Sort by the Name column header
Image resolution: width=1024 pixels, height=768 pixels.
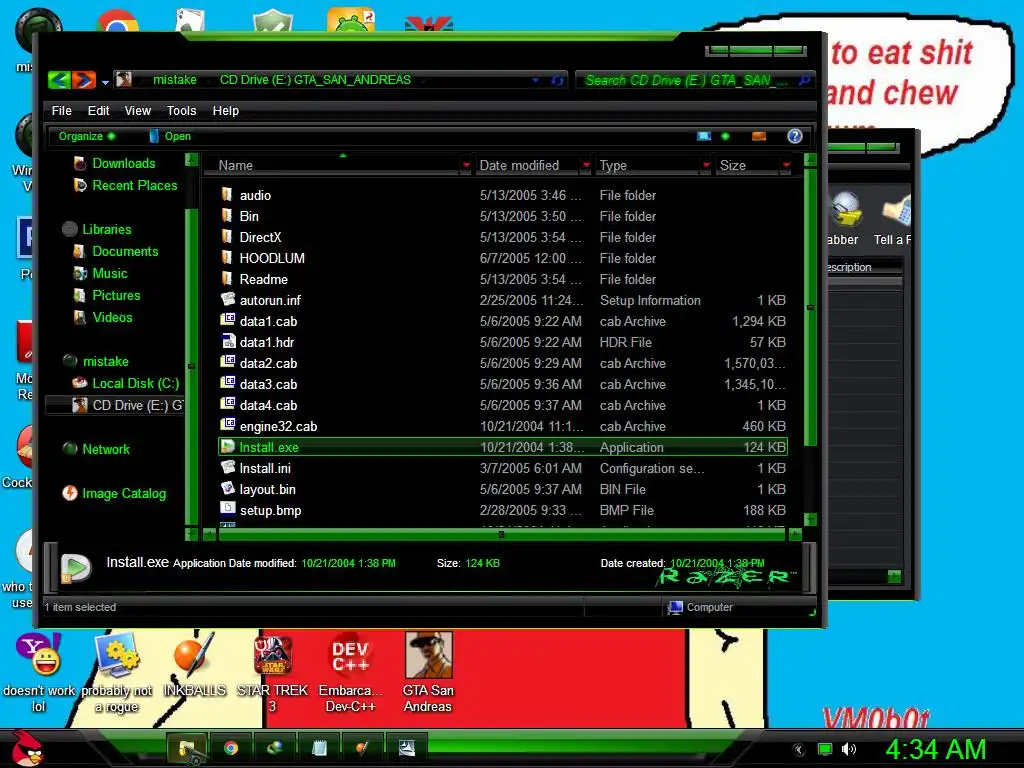236,165
